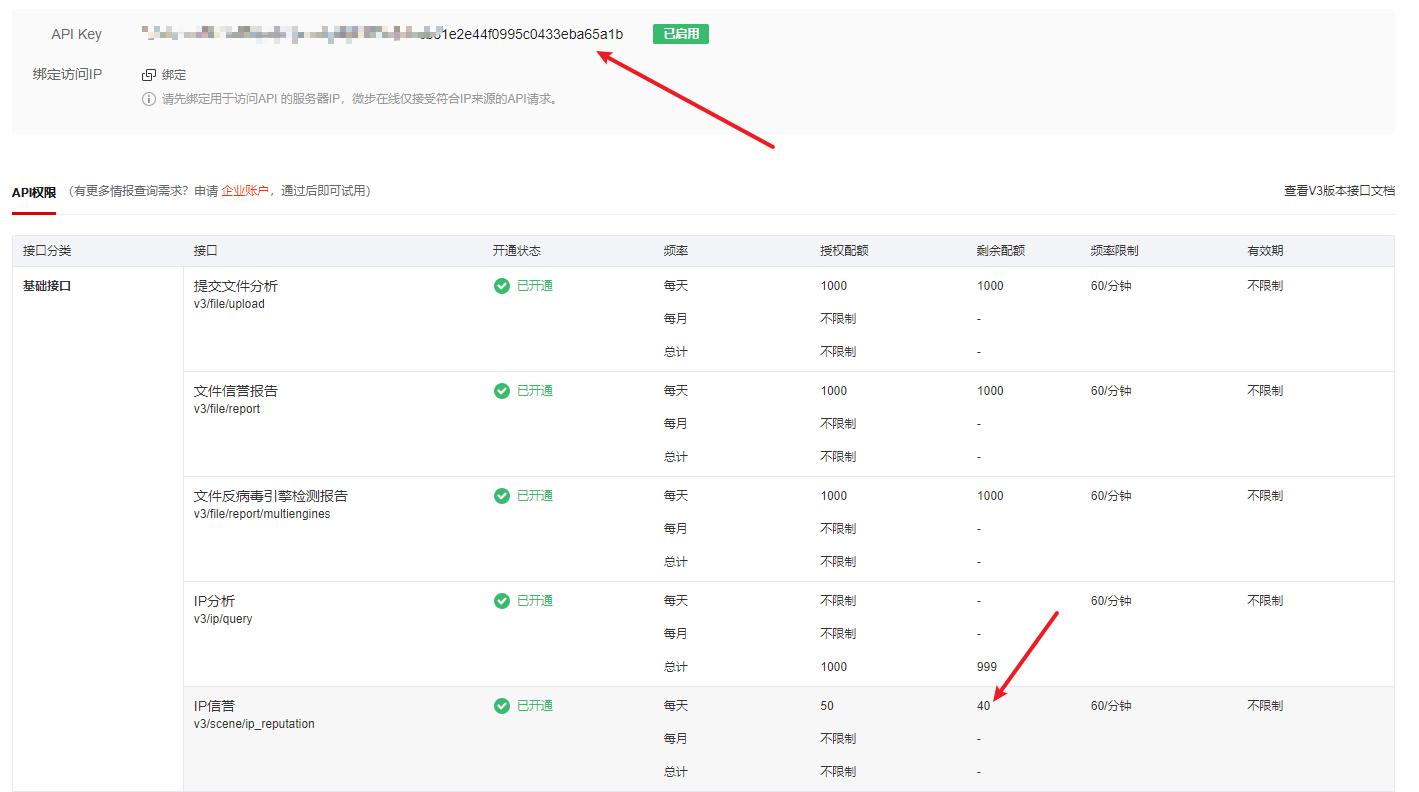
Task: Click the green check icon for IP信誉
Action: pos(502,706)
